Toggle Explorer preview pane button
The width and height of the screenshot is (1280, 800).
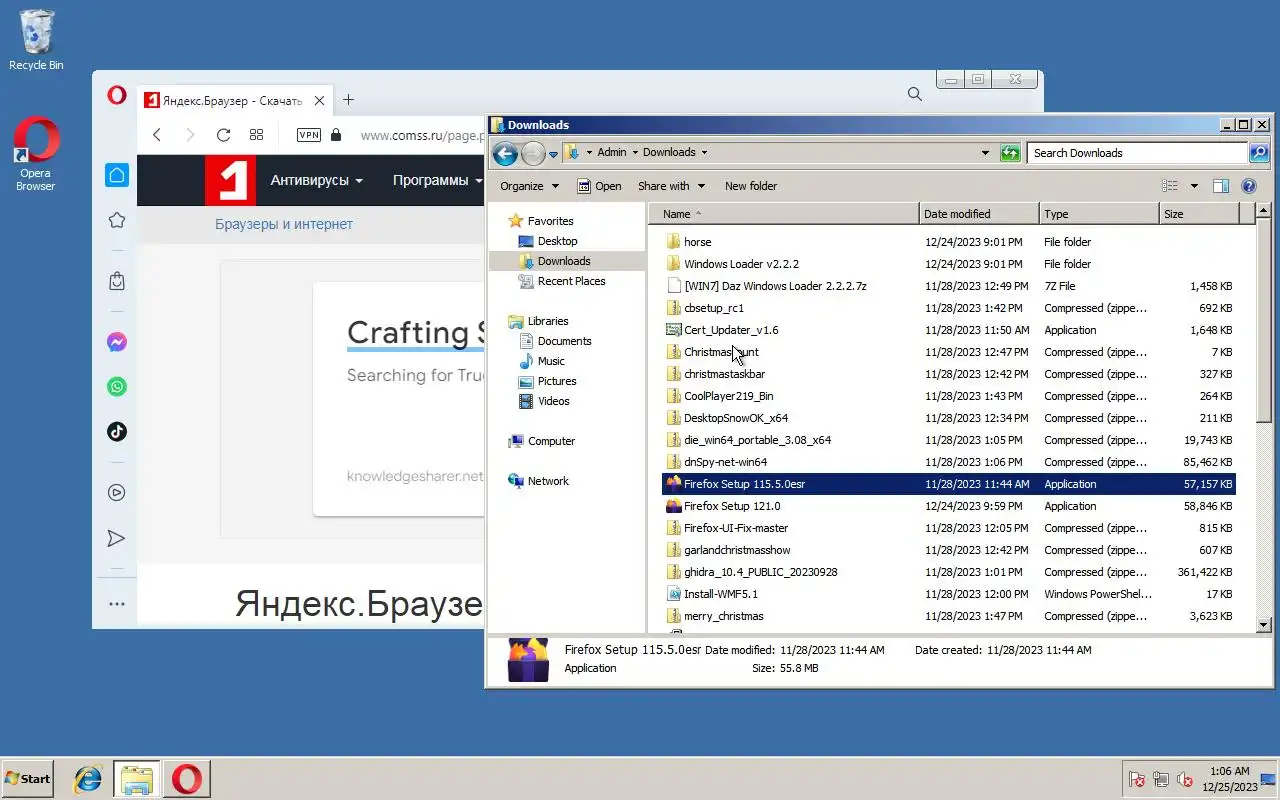pos(1220,186)
